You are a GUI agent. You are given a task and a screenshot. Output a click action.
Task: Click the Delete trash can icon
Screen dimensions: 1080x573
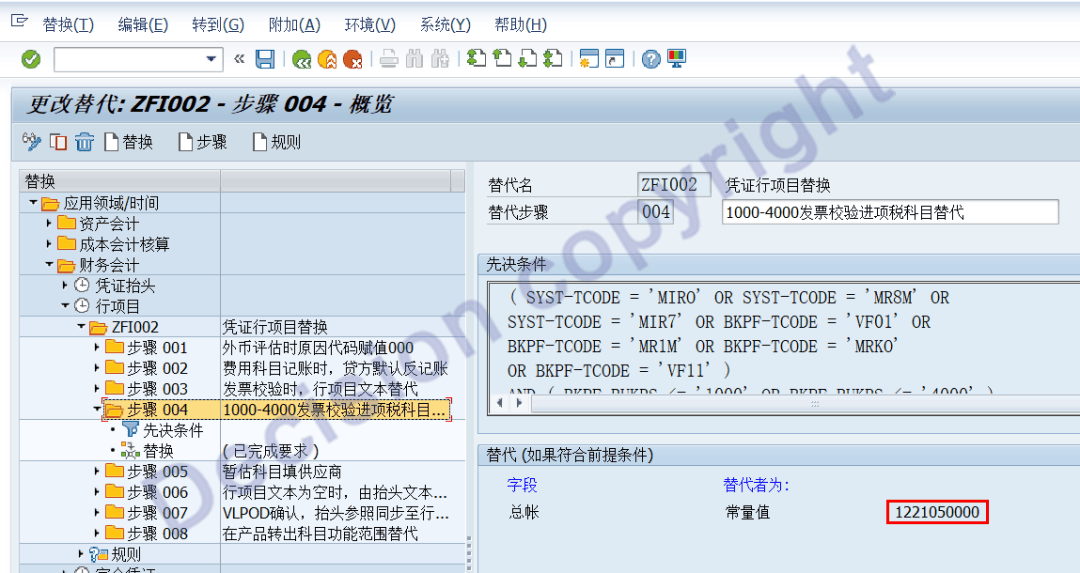point(84,142)
